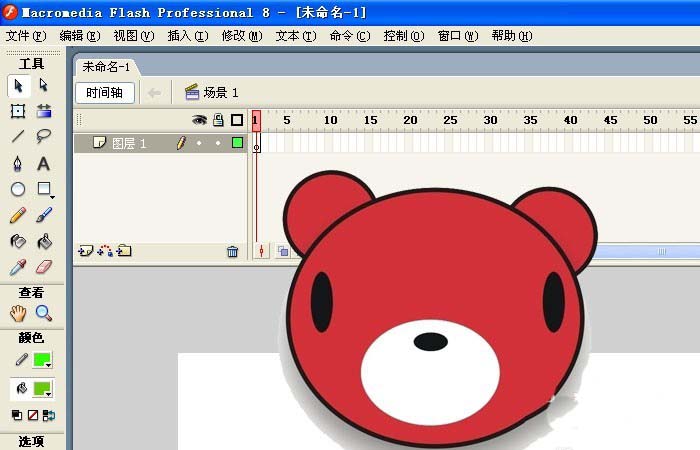Toggle lock dot of 图层 1
Screen dimensions: 700x450
218,143
